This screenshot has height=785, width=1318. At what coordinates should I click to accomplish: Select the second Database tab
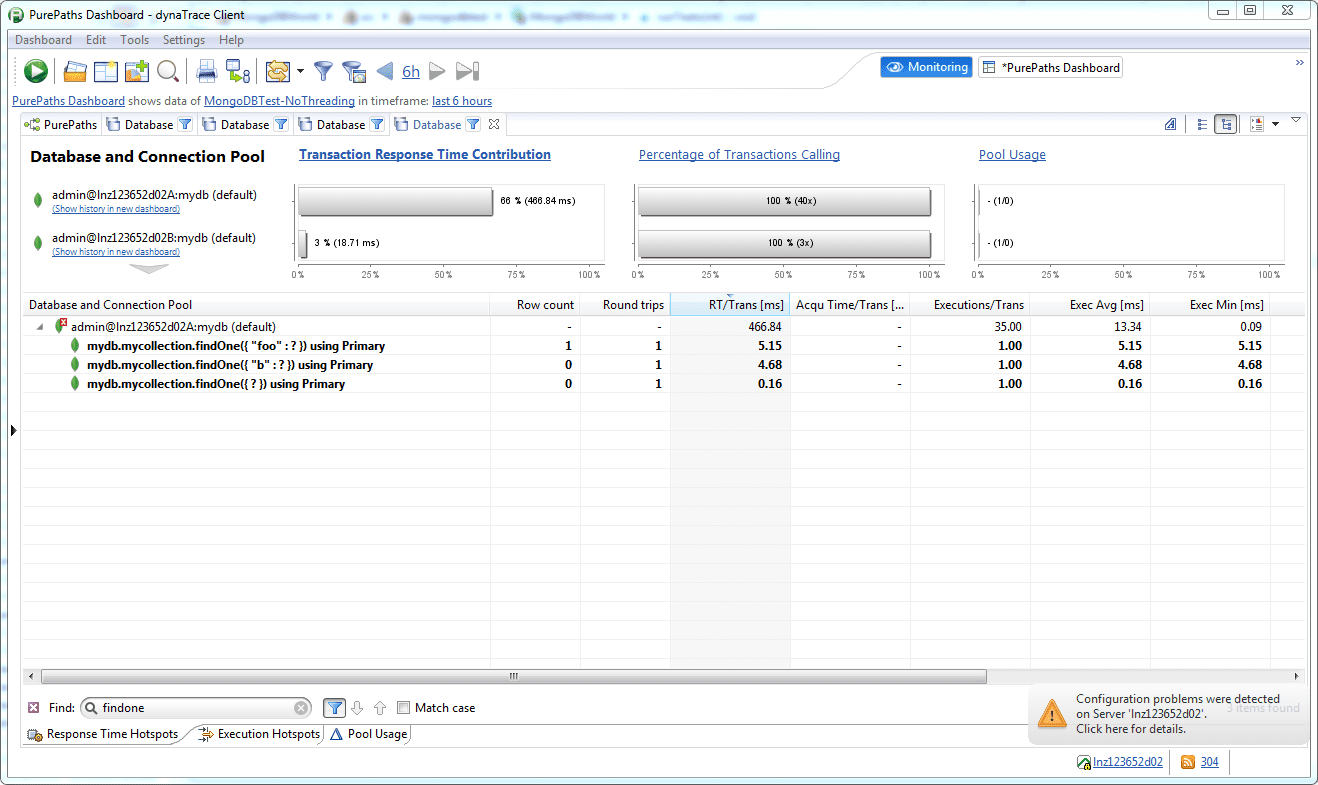pyautogui.click(x=244, y=125)
